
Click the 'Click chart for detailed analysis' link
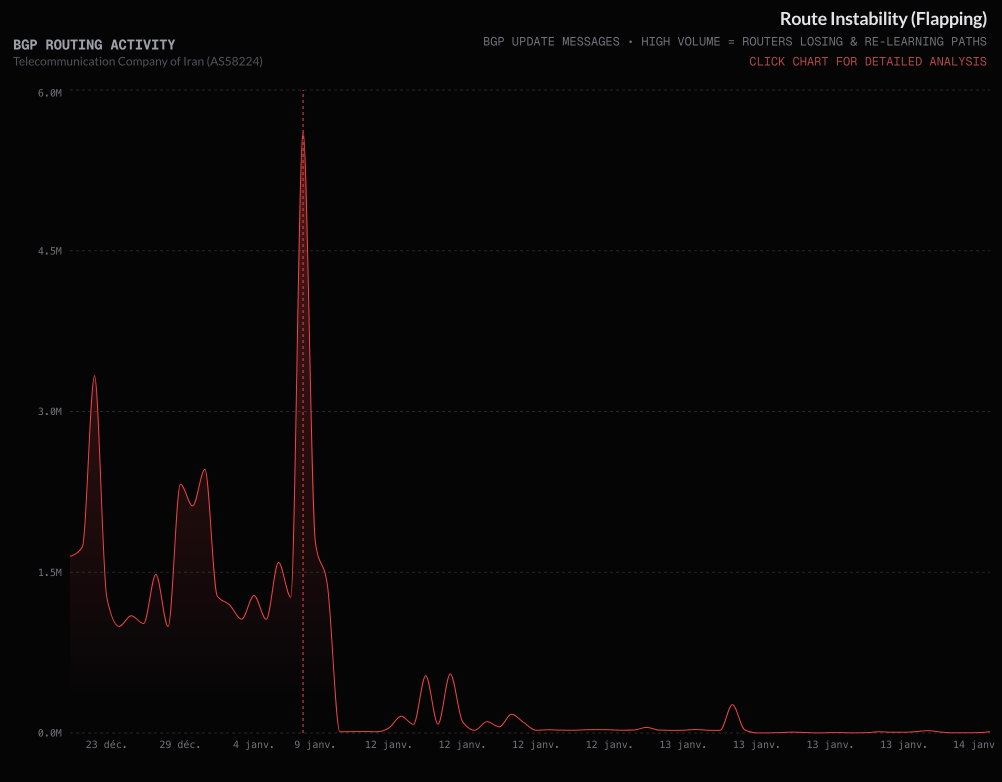click(868, 62)
